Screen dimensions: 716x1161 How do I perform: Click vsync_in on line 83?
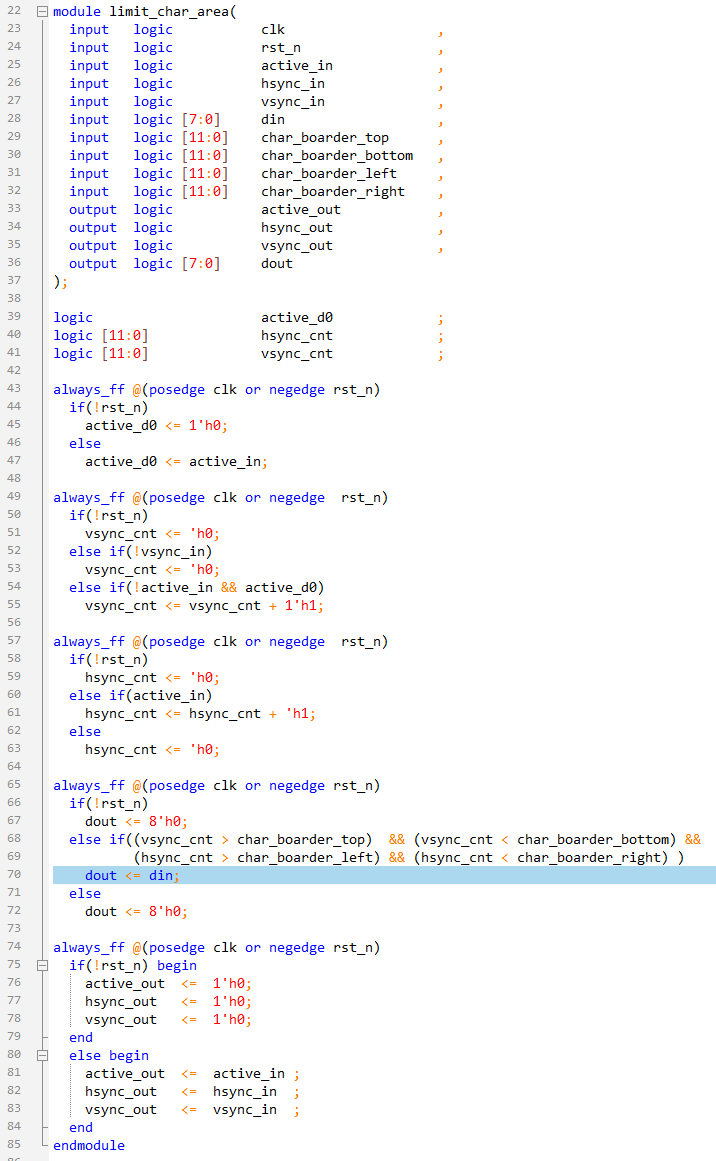click(245, 1110)
